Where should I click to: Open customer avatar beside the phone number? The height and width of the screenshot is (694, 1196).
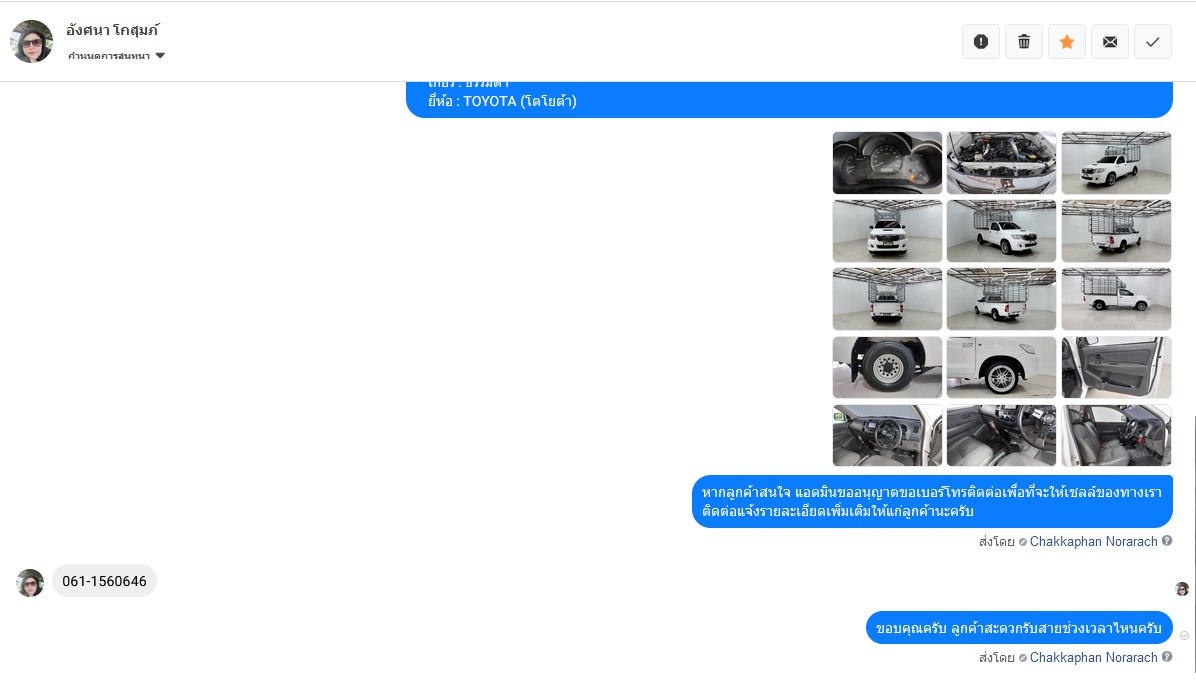31,583
